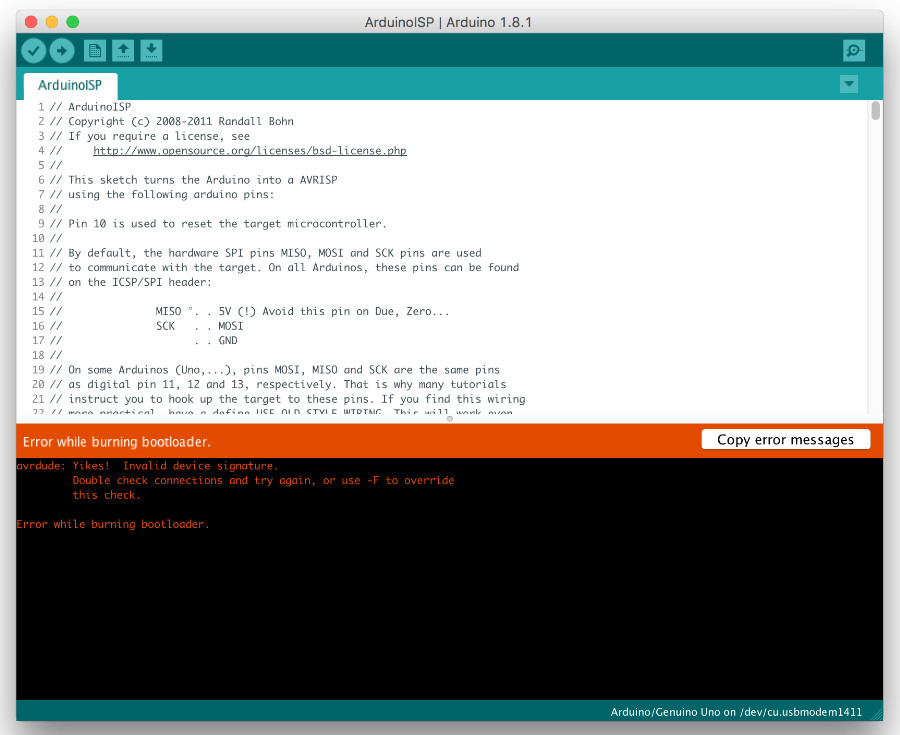
Task: Click 'avrdude: Yikes! Invalid device signature.' line
Action: [x=148, y=466]
